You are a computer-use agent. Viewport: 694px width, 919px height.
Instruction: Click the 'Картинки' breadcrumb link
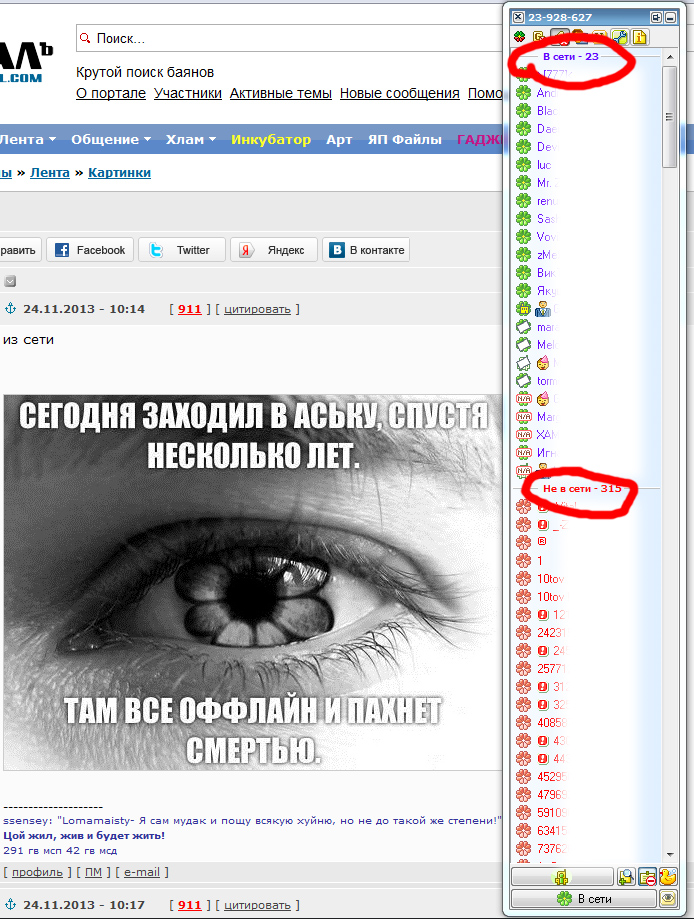(120, 173)
